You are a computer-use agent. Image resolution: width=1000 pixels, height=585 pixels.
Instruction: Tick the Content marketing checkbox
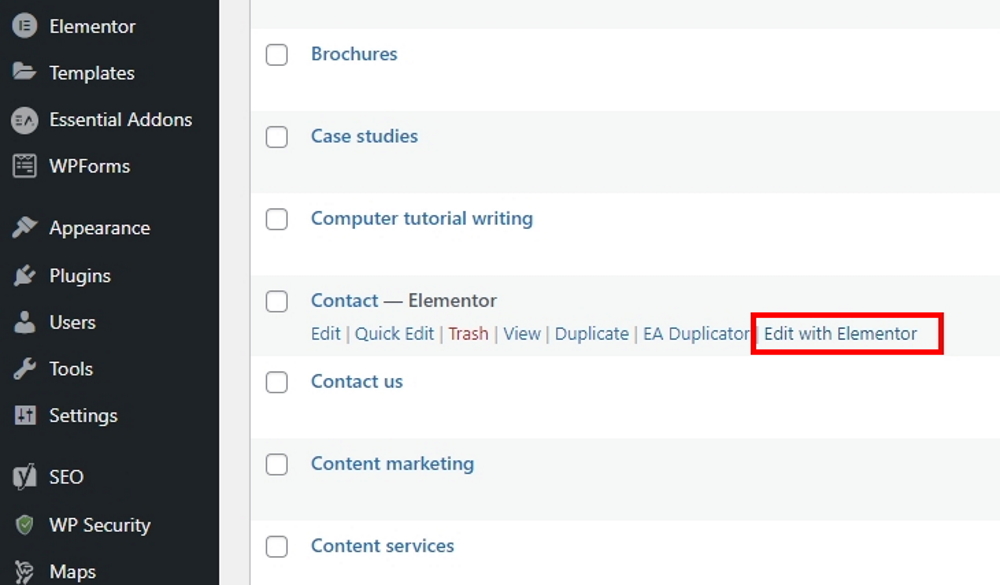tap(277, 464)
